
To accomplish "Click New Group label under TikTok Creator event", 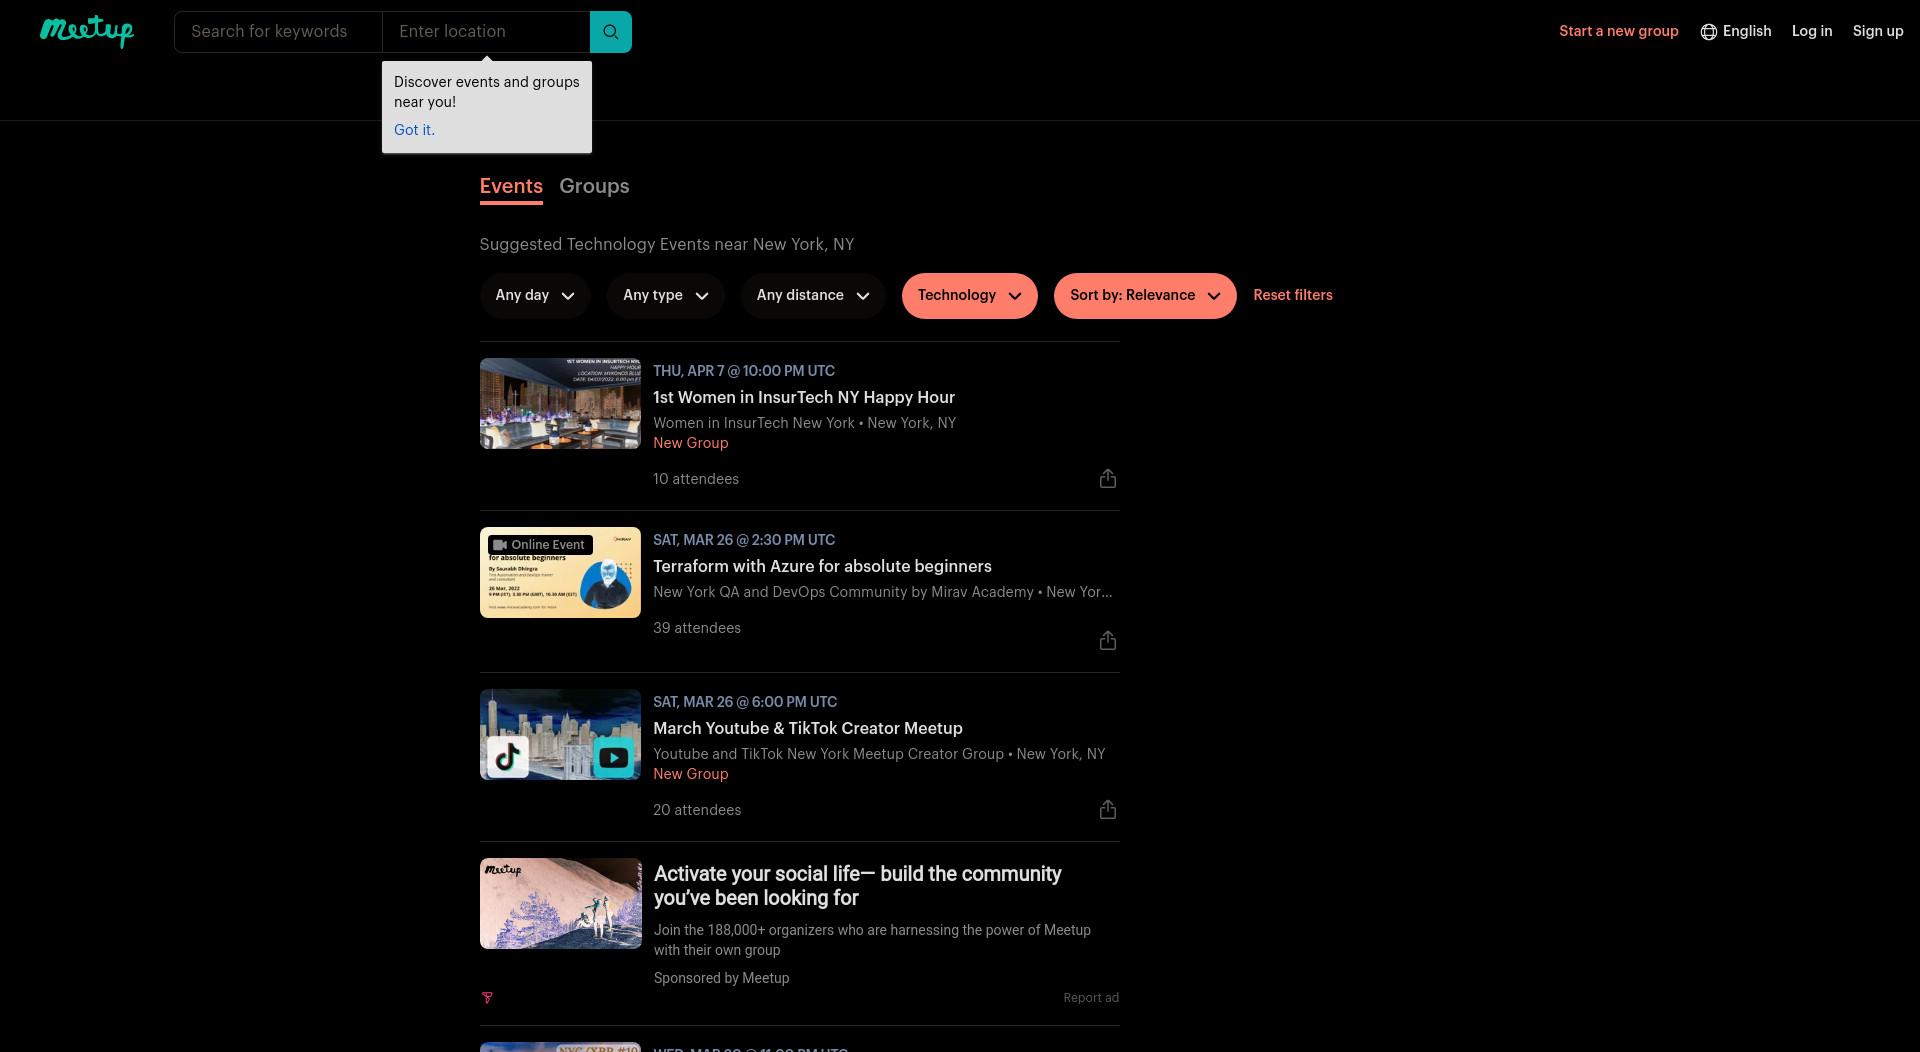I will (691, 775).
